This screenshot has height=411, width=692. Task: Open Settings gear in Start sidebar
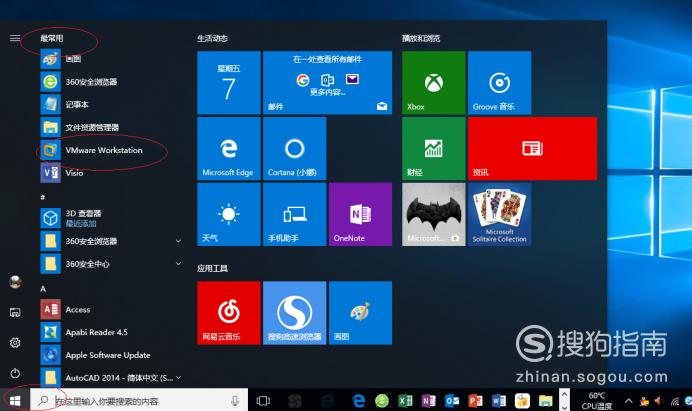(x=15, y=343)
